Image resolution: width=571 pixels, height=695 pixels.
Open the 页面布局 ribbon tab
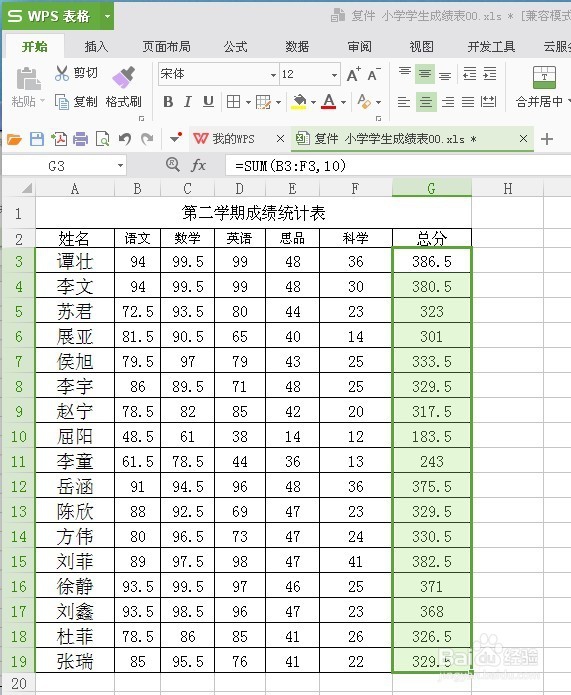(166, 47)
